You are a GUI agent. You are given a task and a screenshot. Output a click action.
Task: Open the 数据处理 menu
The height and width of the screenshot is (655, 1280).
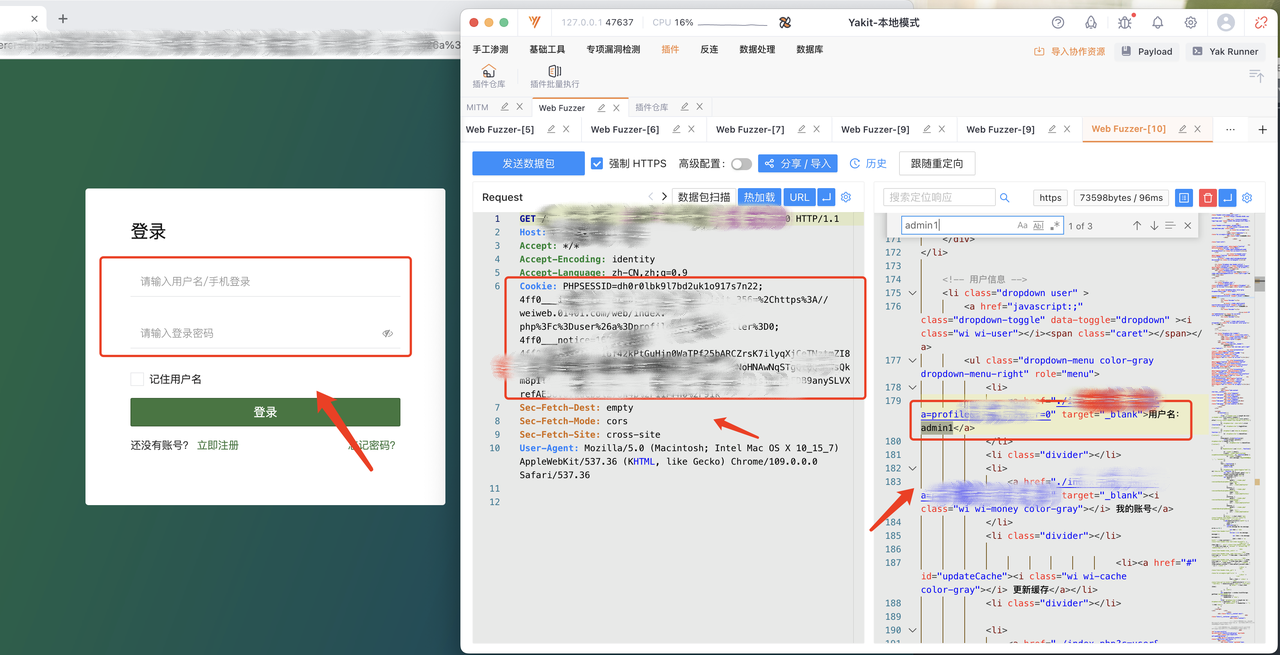757,49
